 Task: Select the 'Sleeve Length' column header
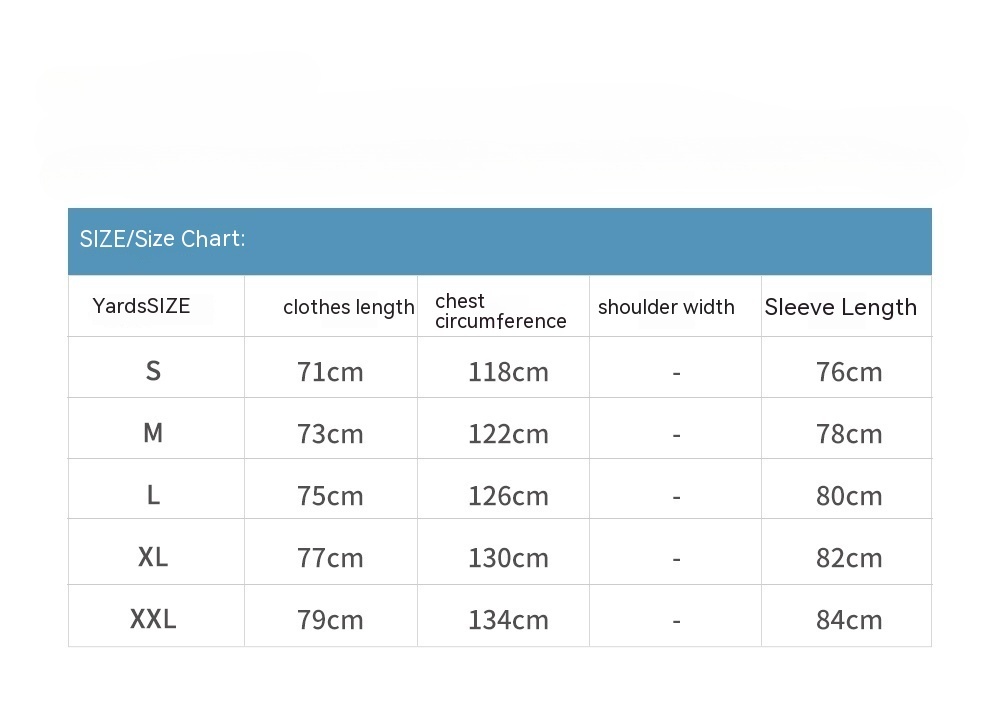(x=840, y=307)
